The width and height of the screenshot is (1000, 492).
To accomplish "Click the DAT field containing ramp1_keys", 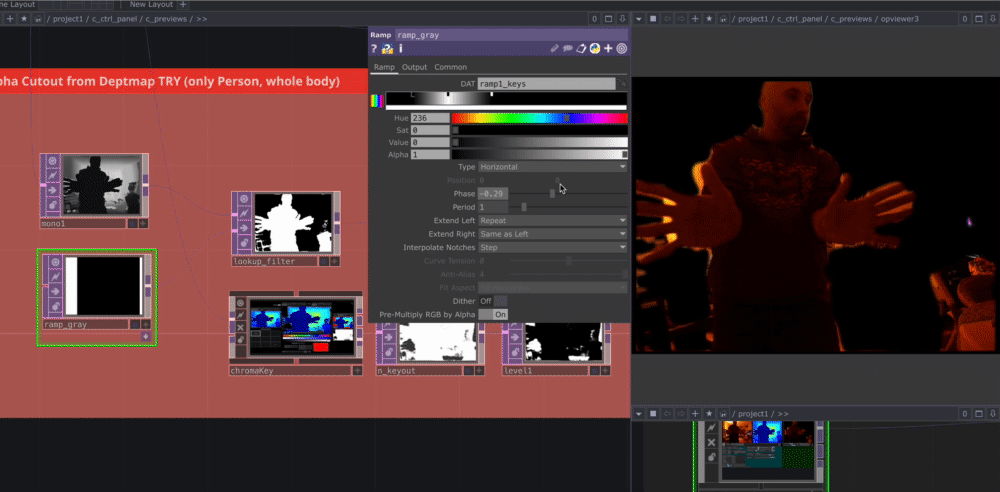I will pos(547,84).
